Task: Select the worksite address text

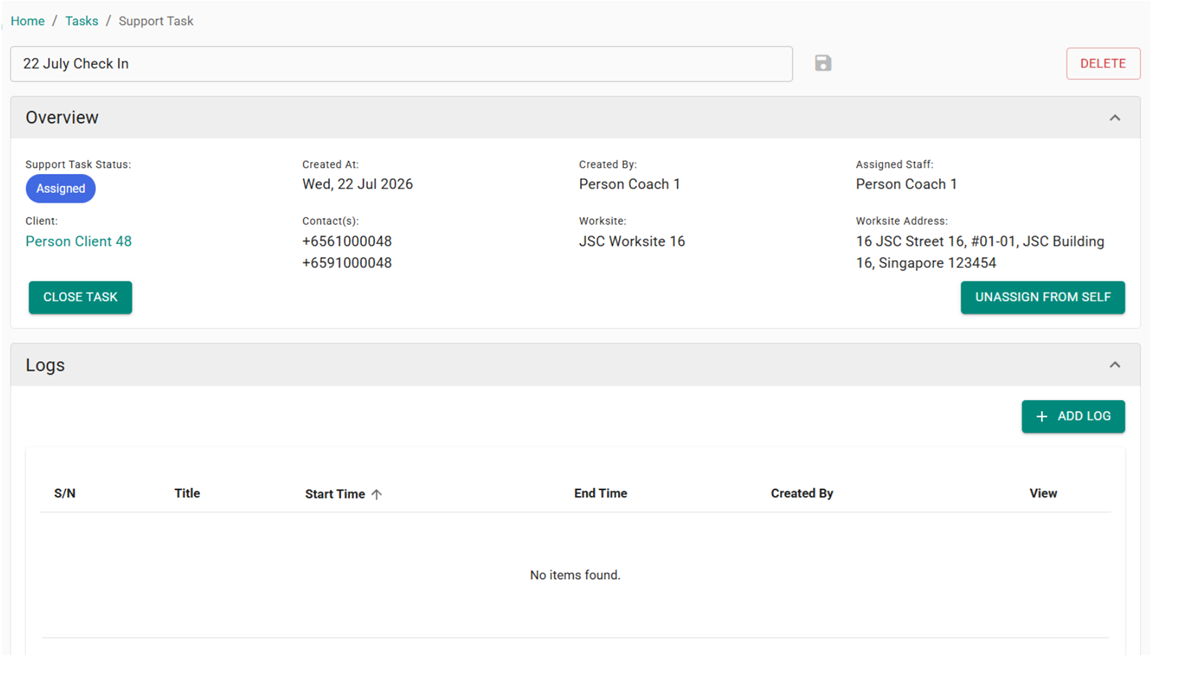Action: [980, 252]
